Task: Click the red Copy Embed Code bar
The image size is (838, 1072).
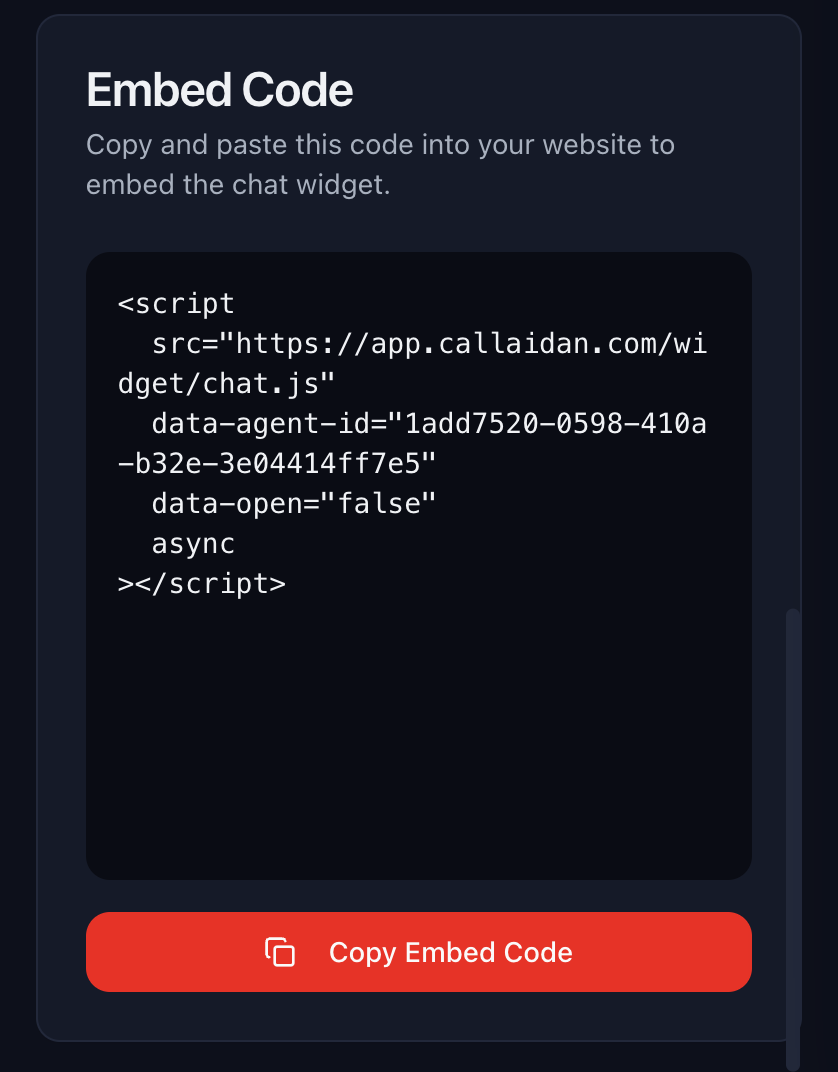Action: click(418, 951)
